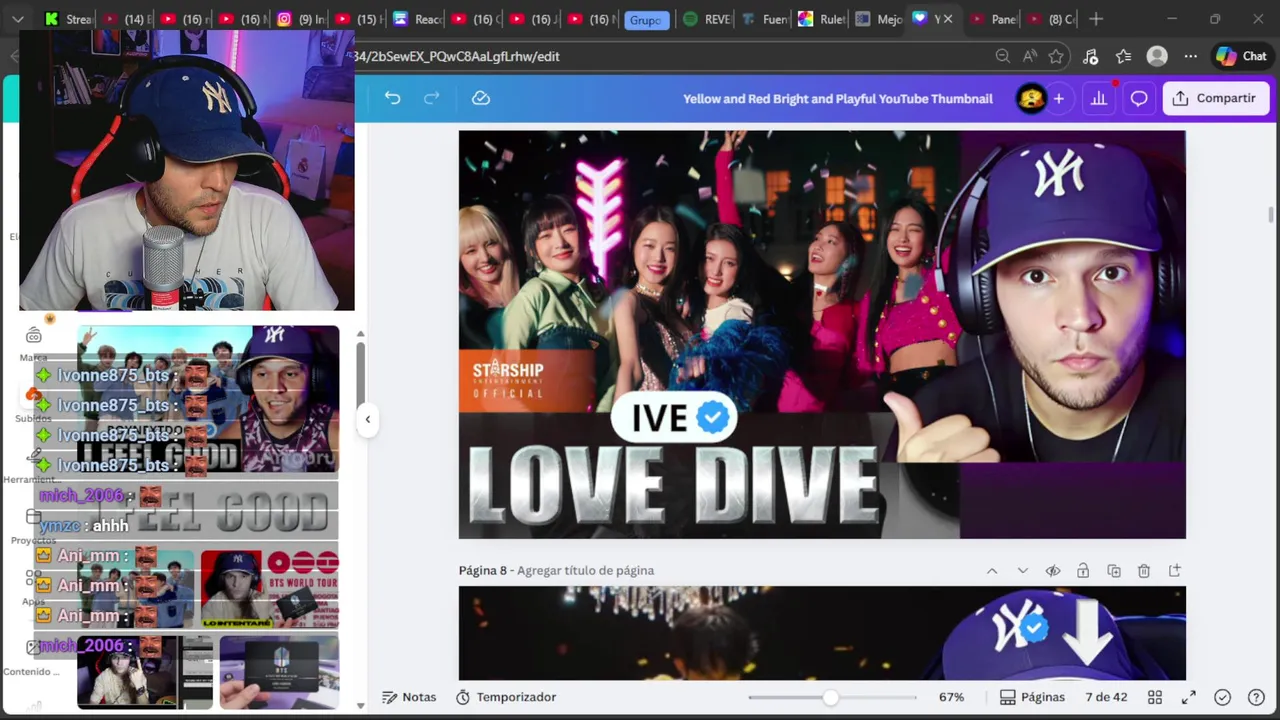The image size is (1280, 720).
Task: Open read aloud icon in address bar
Action: point(1030,57)
